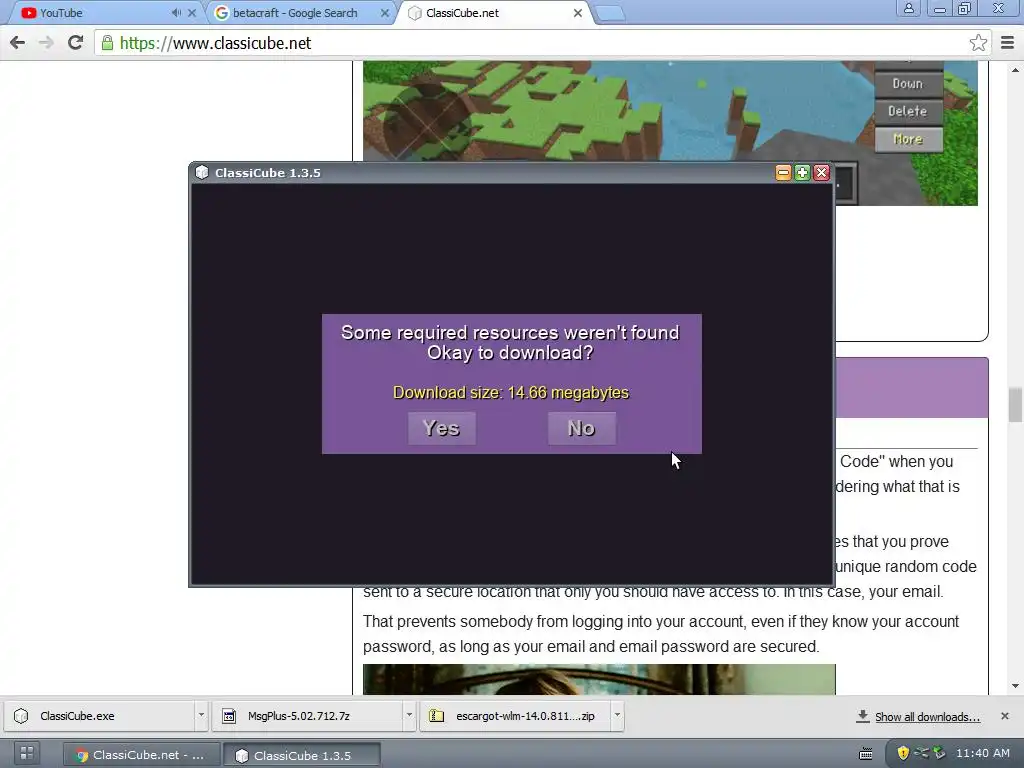The height and width of the screenshot is (768, 1024).
Task: Click the MsgPlus archive file icon
Action: [229, 716]
